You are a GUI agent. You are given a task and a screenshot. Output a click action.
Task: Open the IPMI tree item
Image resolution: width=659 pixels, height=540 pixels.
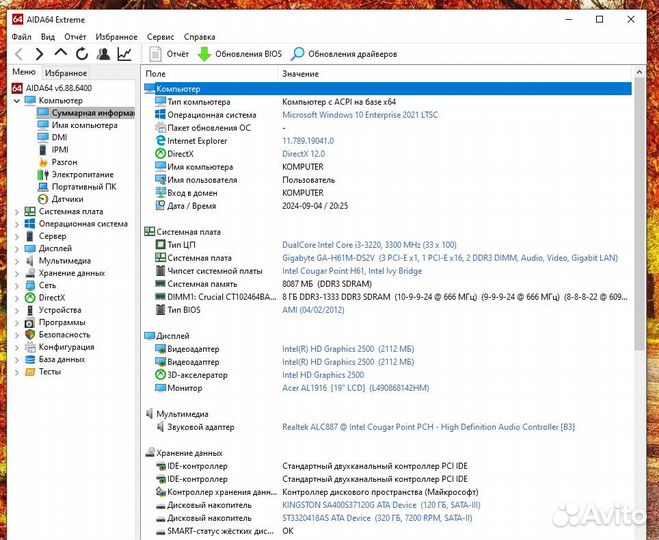(53, 150)
